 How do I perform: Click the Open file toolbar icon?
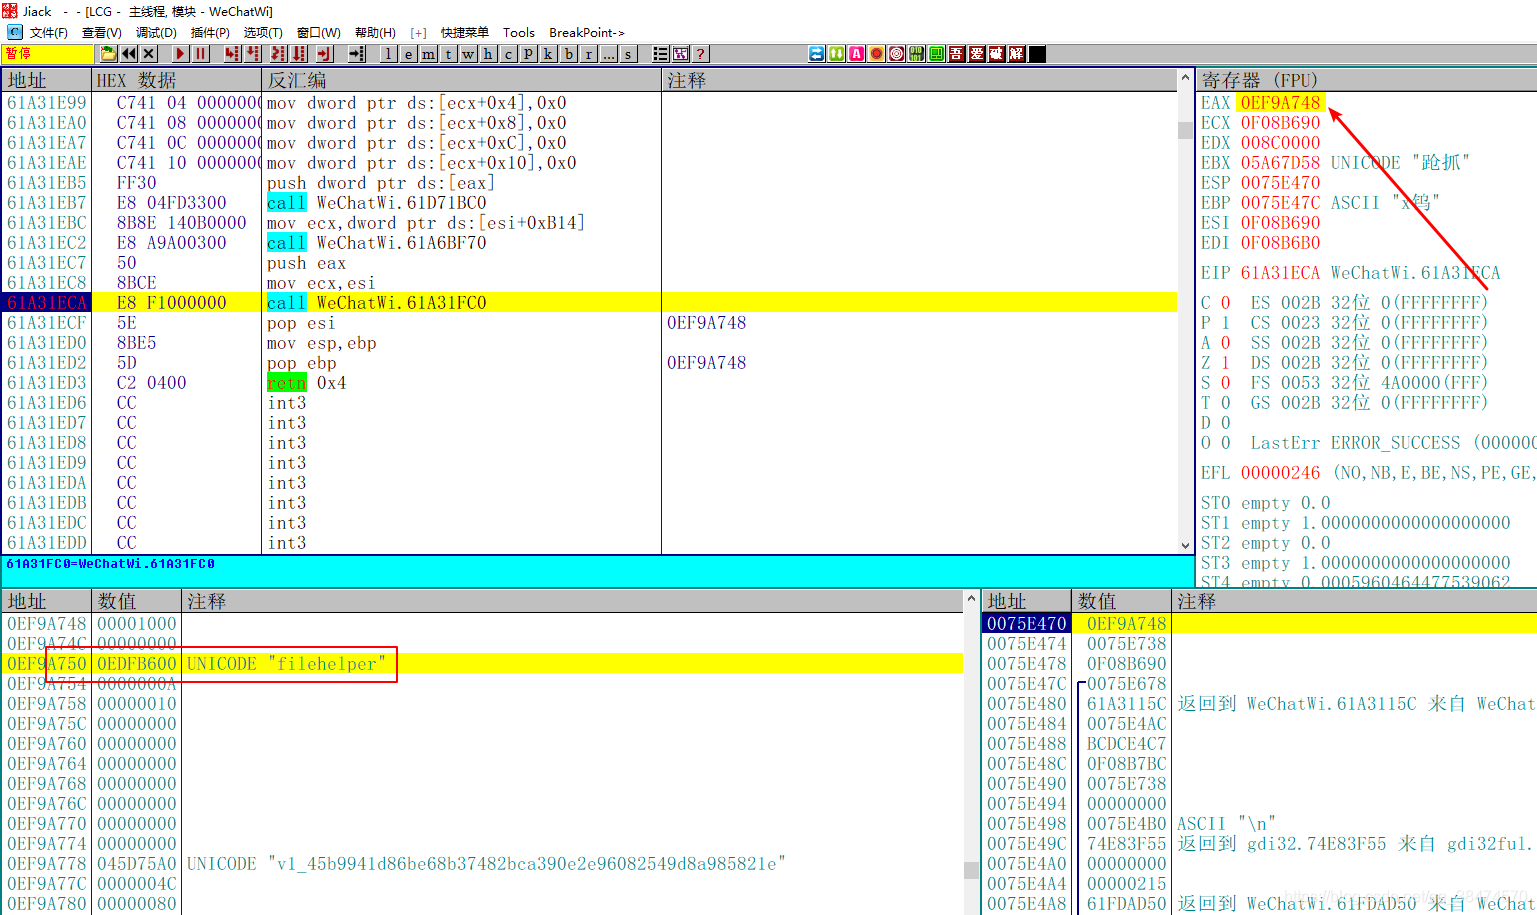pos(108,54)
